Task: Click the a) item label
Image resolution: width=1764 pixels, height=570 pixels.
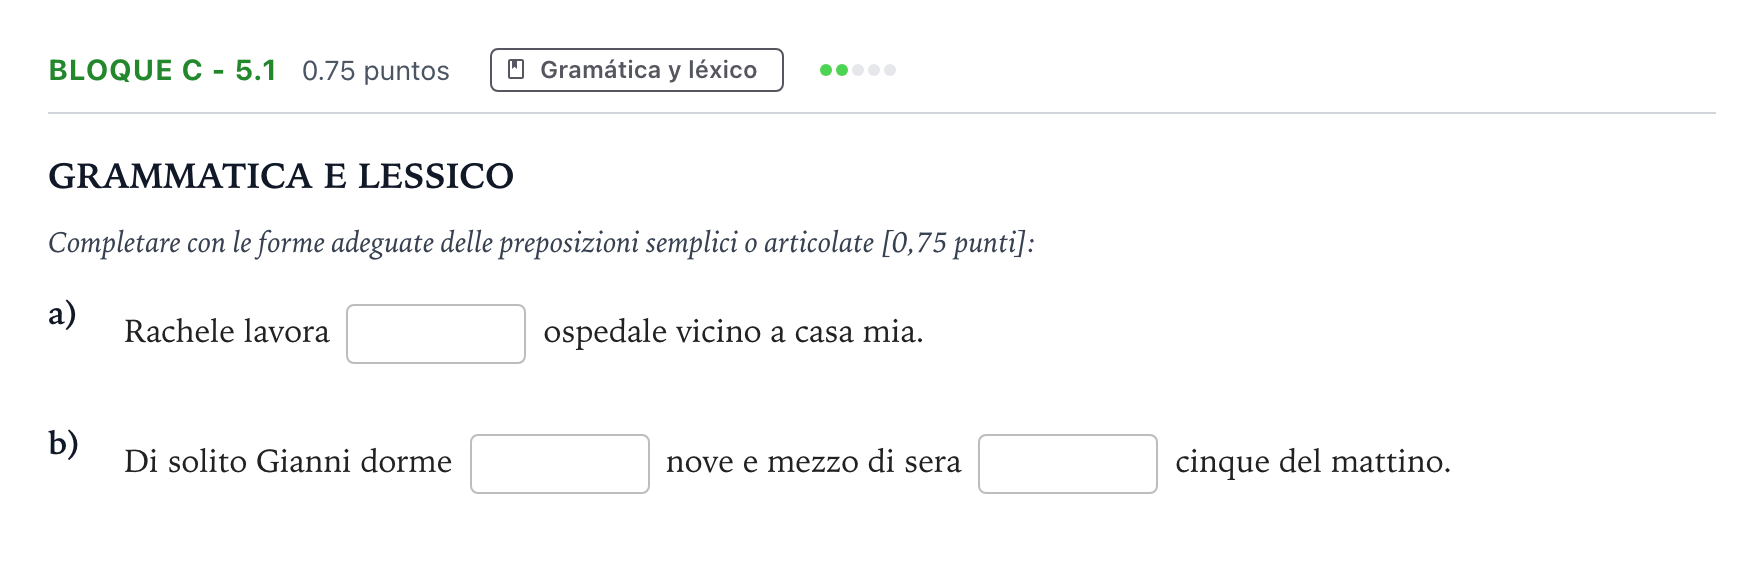Action: [x=62, y=314]
